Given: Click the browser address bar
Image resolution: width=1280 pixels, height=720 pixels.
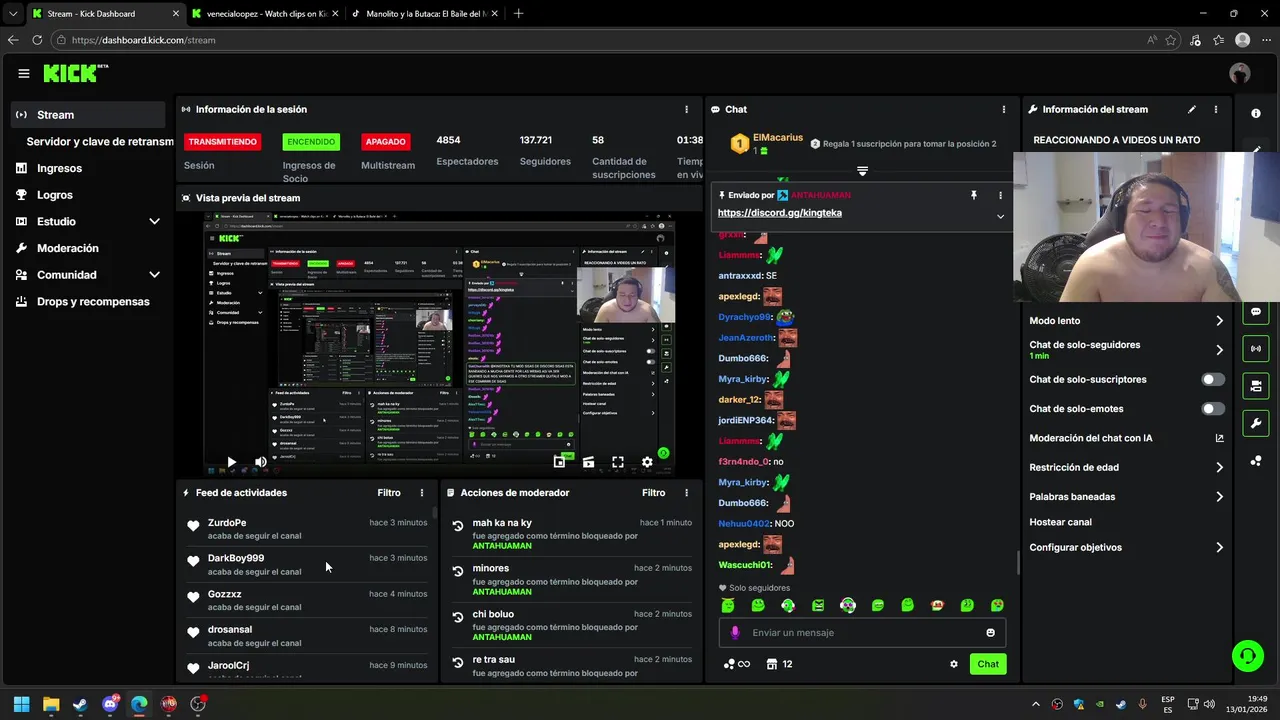Looking at the screenshot, I should click(600, 40).
